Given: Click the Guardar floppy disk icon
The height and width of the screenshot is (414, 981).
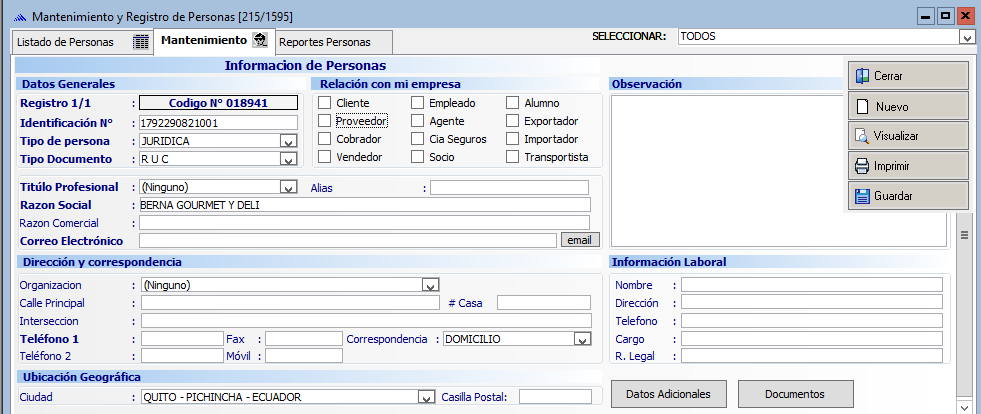Looking at the screenshot, I should 861,196.
